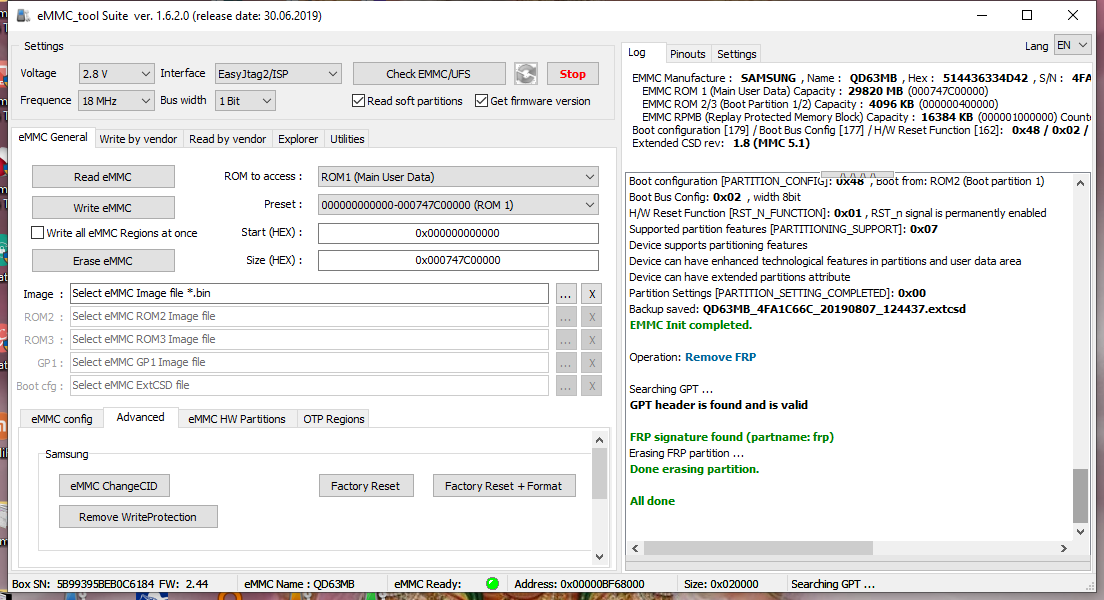Click 'Remove FRP' operation text in log
The width and height of the screenshot is (1104, 600).
coord(720,357)
